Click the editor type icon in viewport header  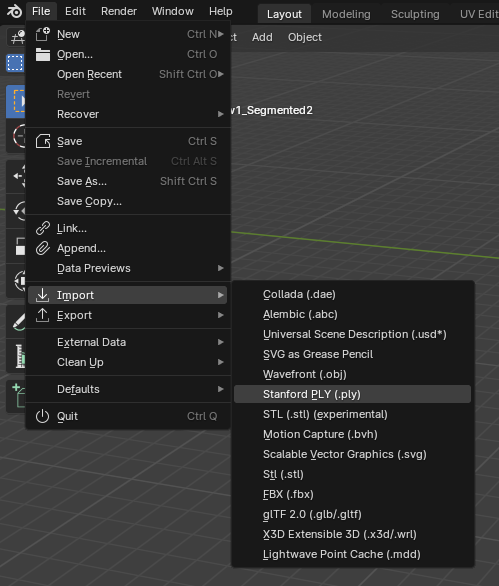(16, 37)
